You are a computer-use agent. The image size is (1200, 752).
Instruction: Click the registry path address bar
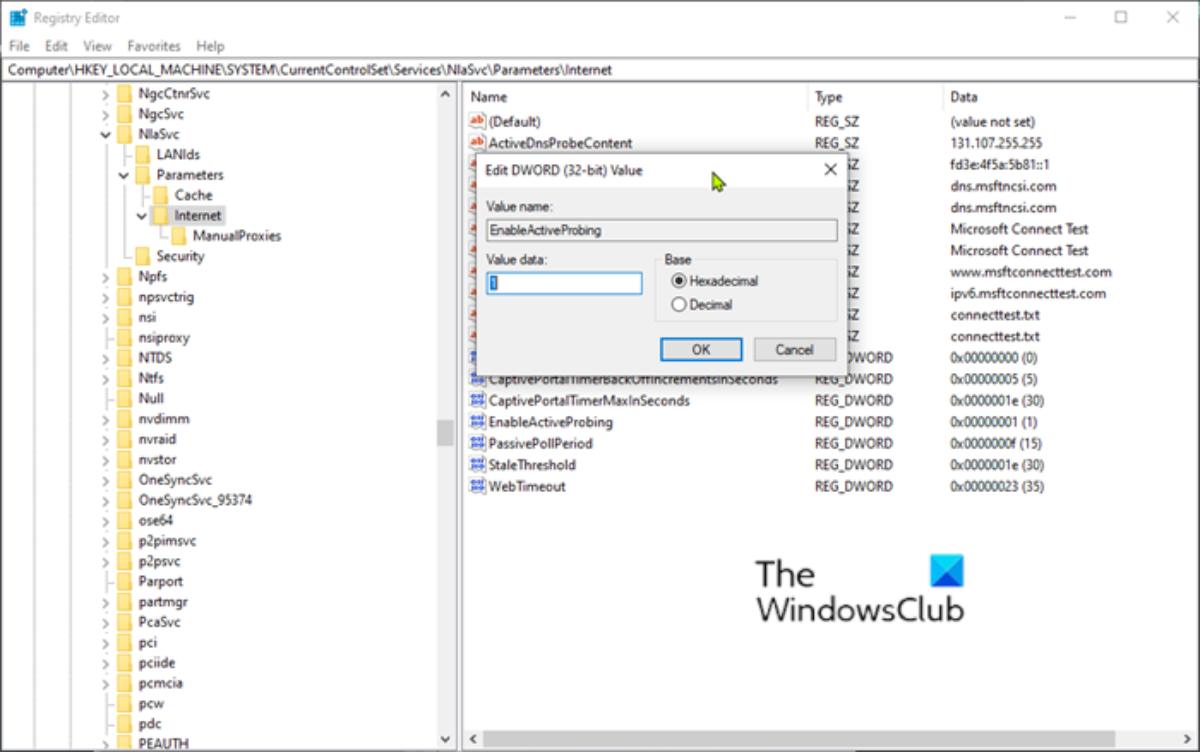[600, 70]
